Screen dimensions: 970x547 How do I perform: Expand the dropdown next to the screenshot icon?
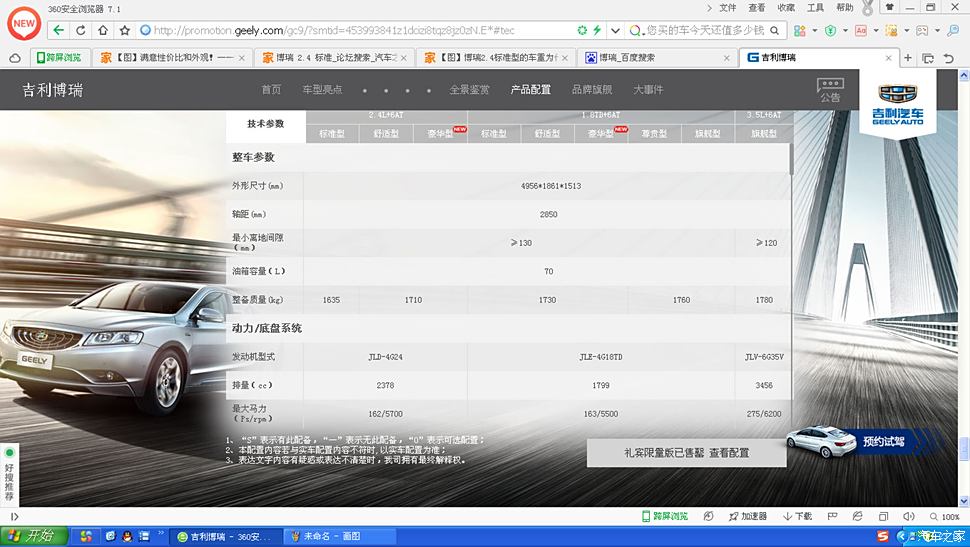click(x=906, y=30)
